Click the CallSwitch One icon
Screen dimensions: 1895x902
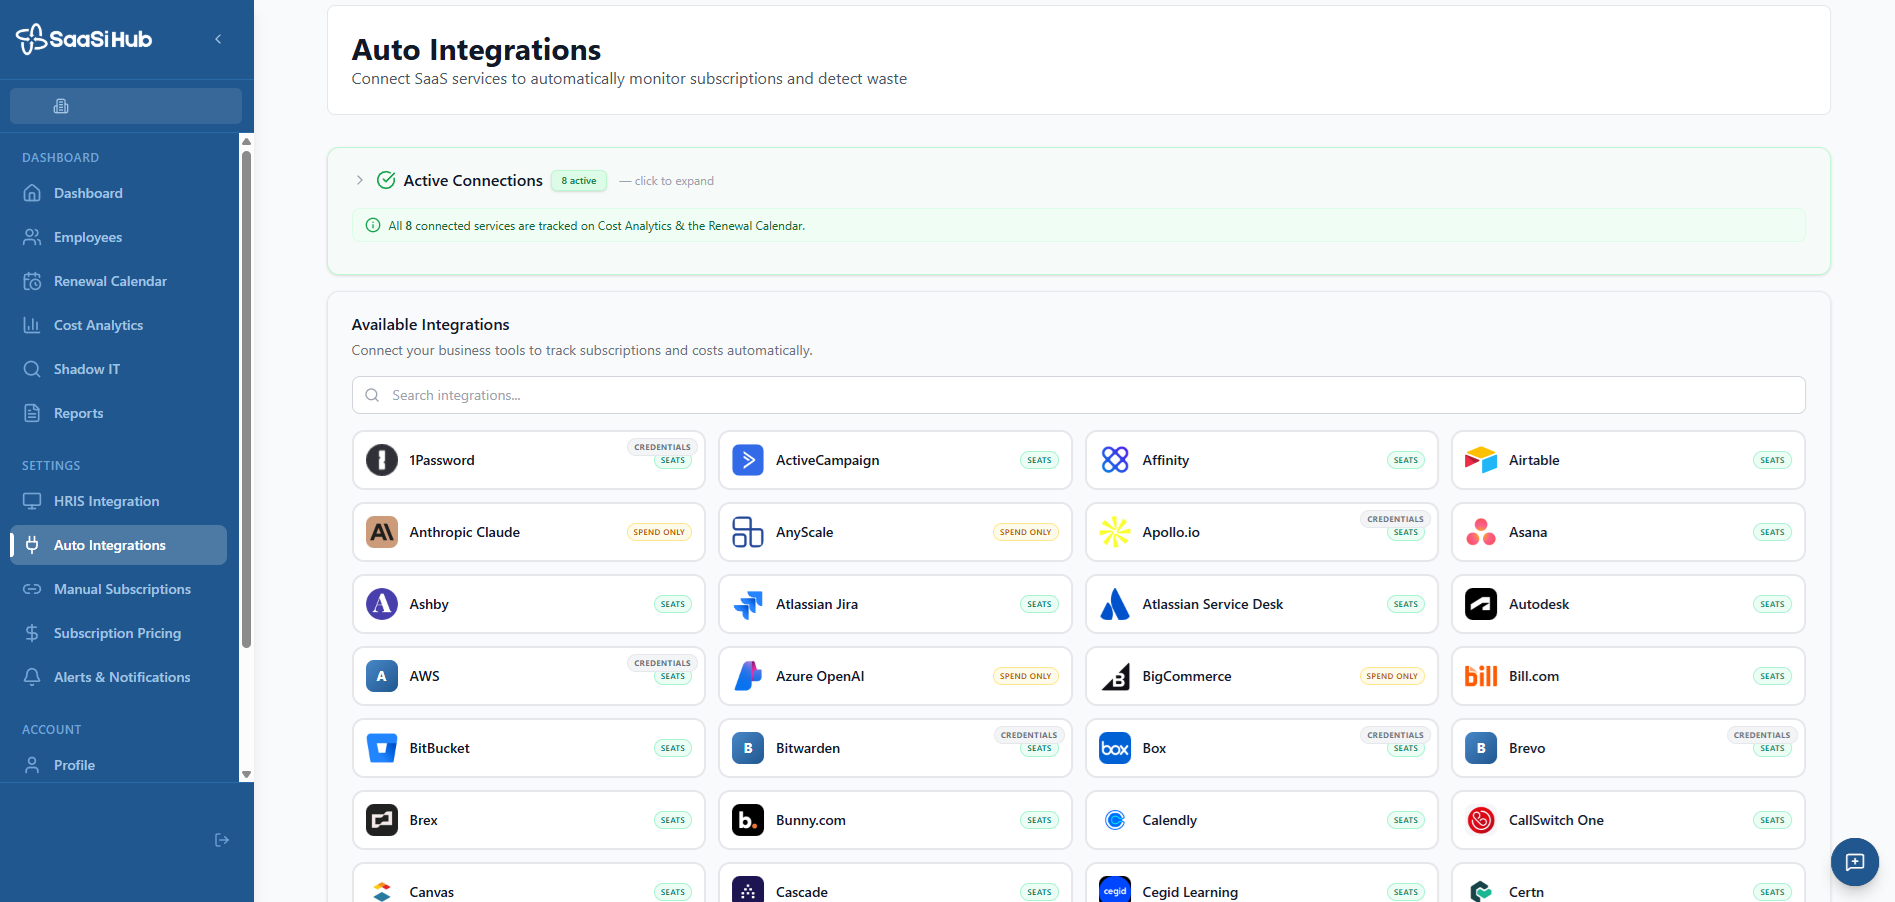coord(1481,820)
